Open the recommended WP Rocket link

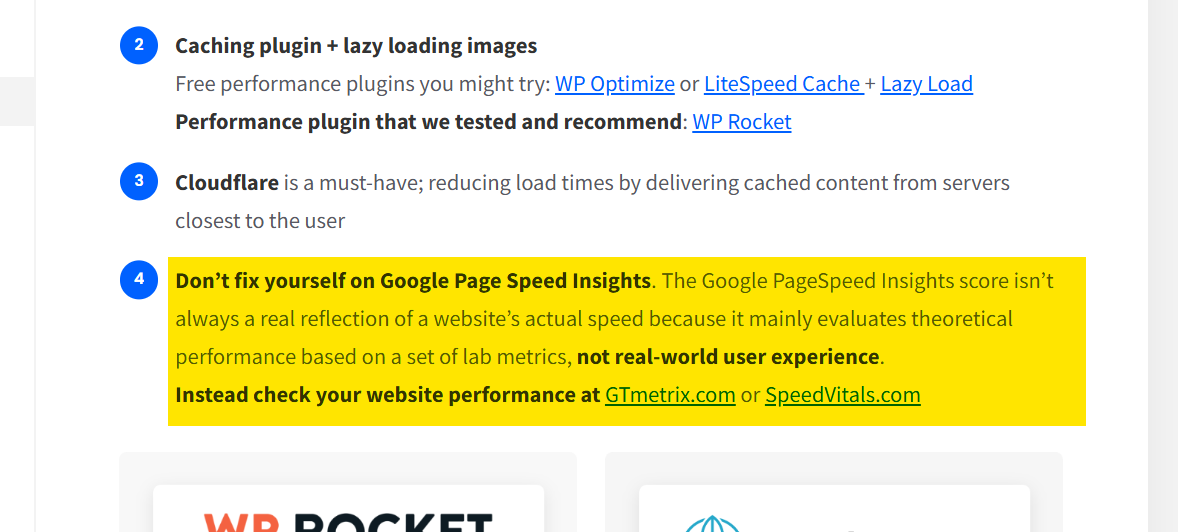click(742, 122)
